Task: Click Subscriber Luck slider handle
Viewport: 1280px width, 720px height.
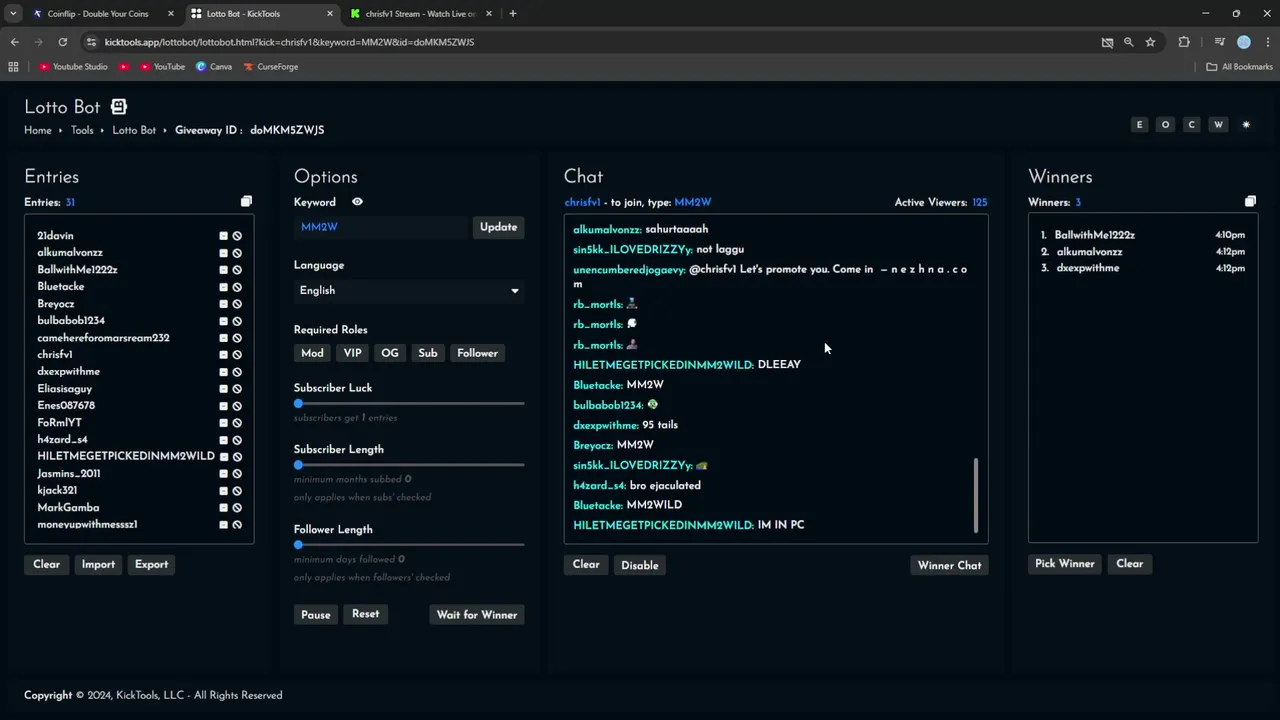Action: [298, 404]
